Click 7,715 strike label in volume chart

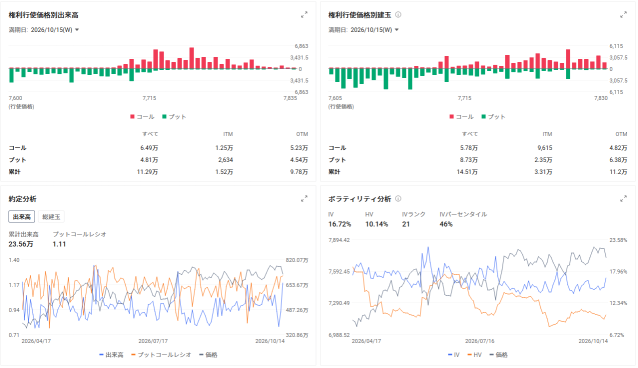[149, 98]
